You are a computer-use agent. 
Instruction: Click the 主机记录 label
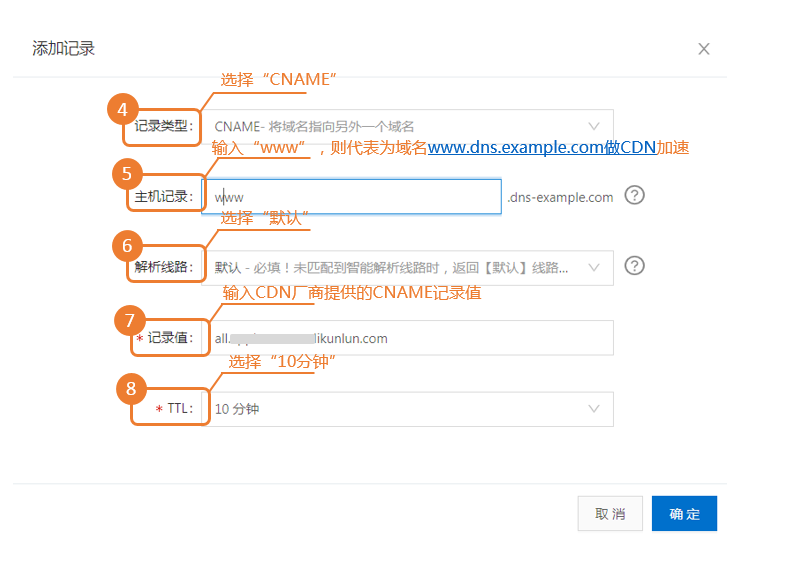tap(164, 196)
